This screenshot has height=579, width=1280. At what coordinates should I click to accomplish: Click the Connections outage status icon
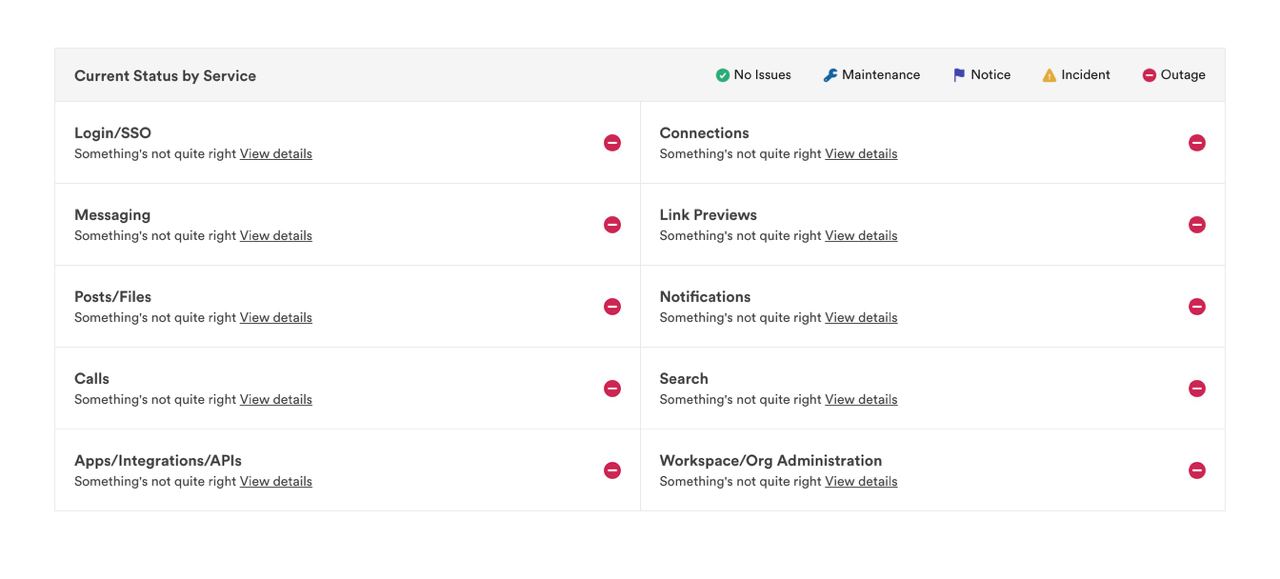click(1197, 143)
